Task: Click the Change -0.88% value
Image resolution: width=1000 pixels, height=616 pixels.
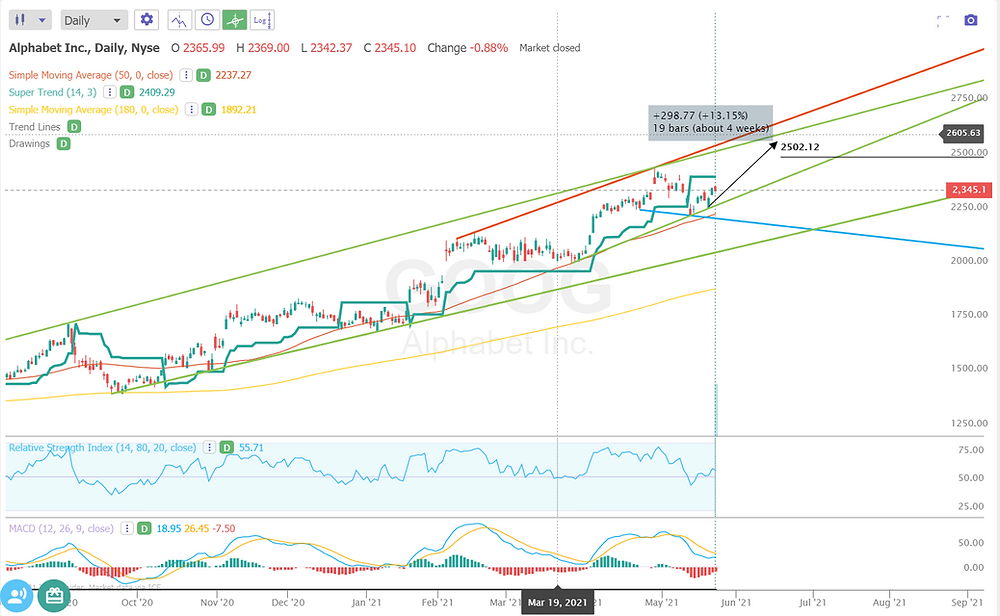Action: pos(467,48)
